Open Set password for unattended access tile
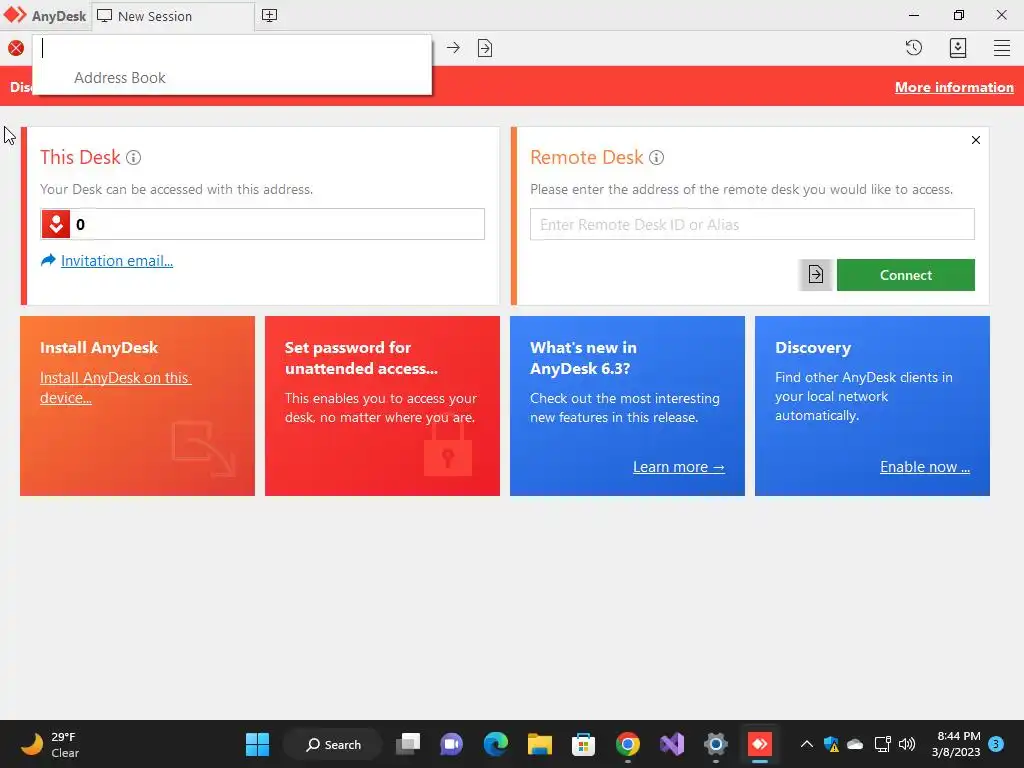The width and height of the screenshot is (1024, 768). point(382,406)
